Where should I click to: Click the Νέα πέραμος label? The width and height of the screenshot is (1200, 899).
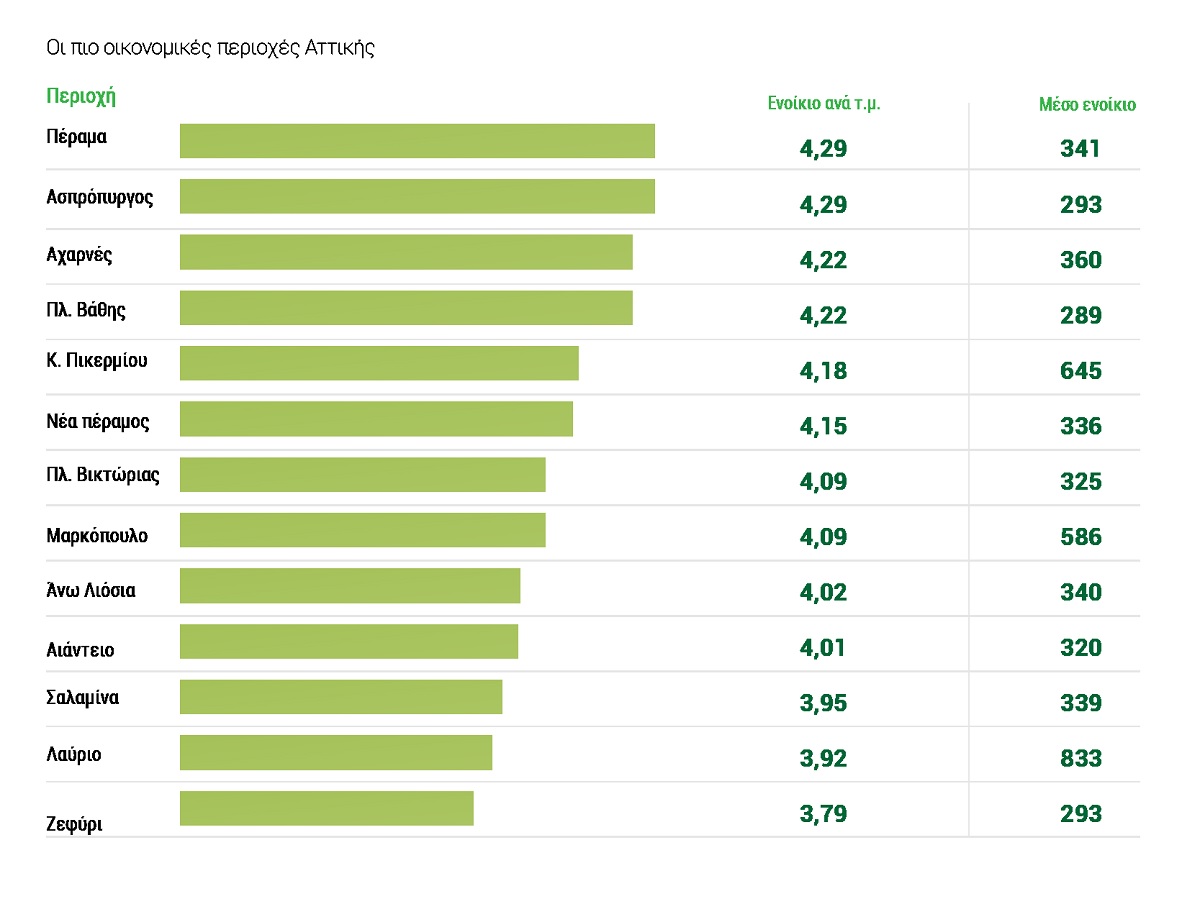(98, 421)
